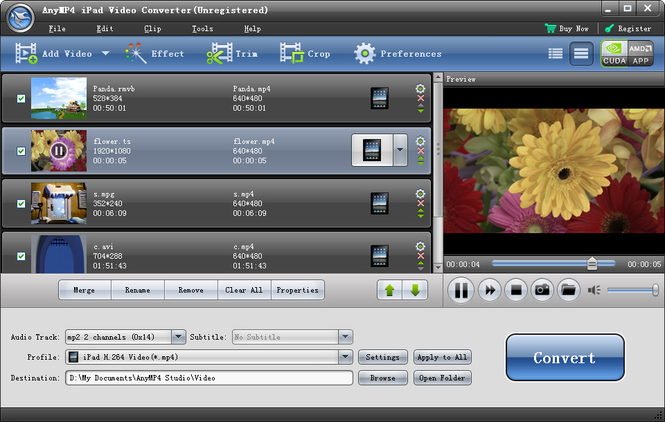Fast forward the preview
The width and height of the screenshot is (665, 422).
(x=489, y=290)
